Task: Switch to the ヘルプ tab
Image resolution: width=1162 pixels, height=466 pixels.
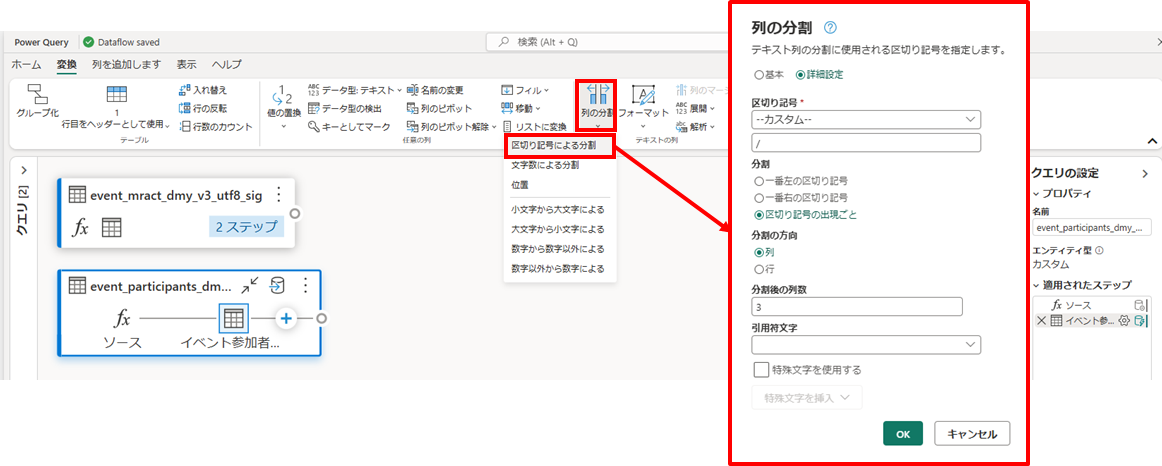Action: coord(227,64)
